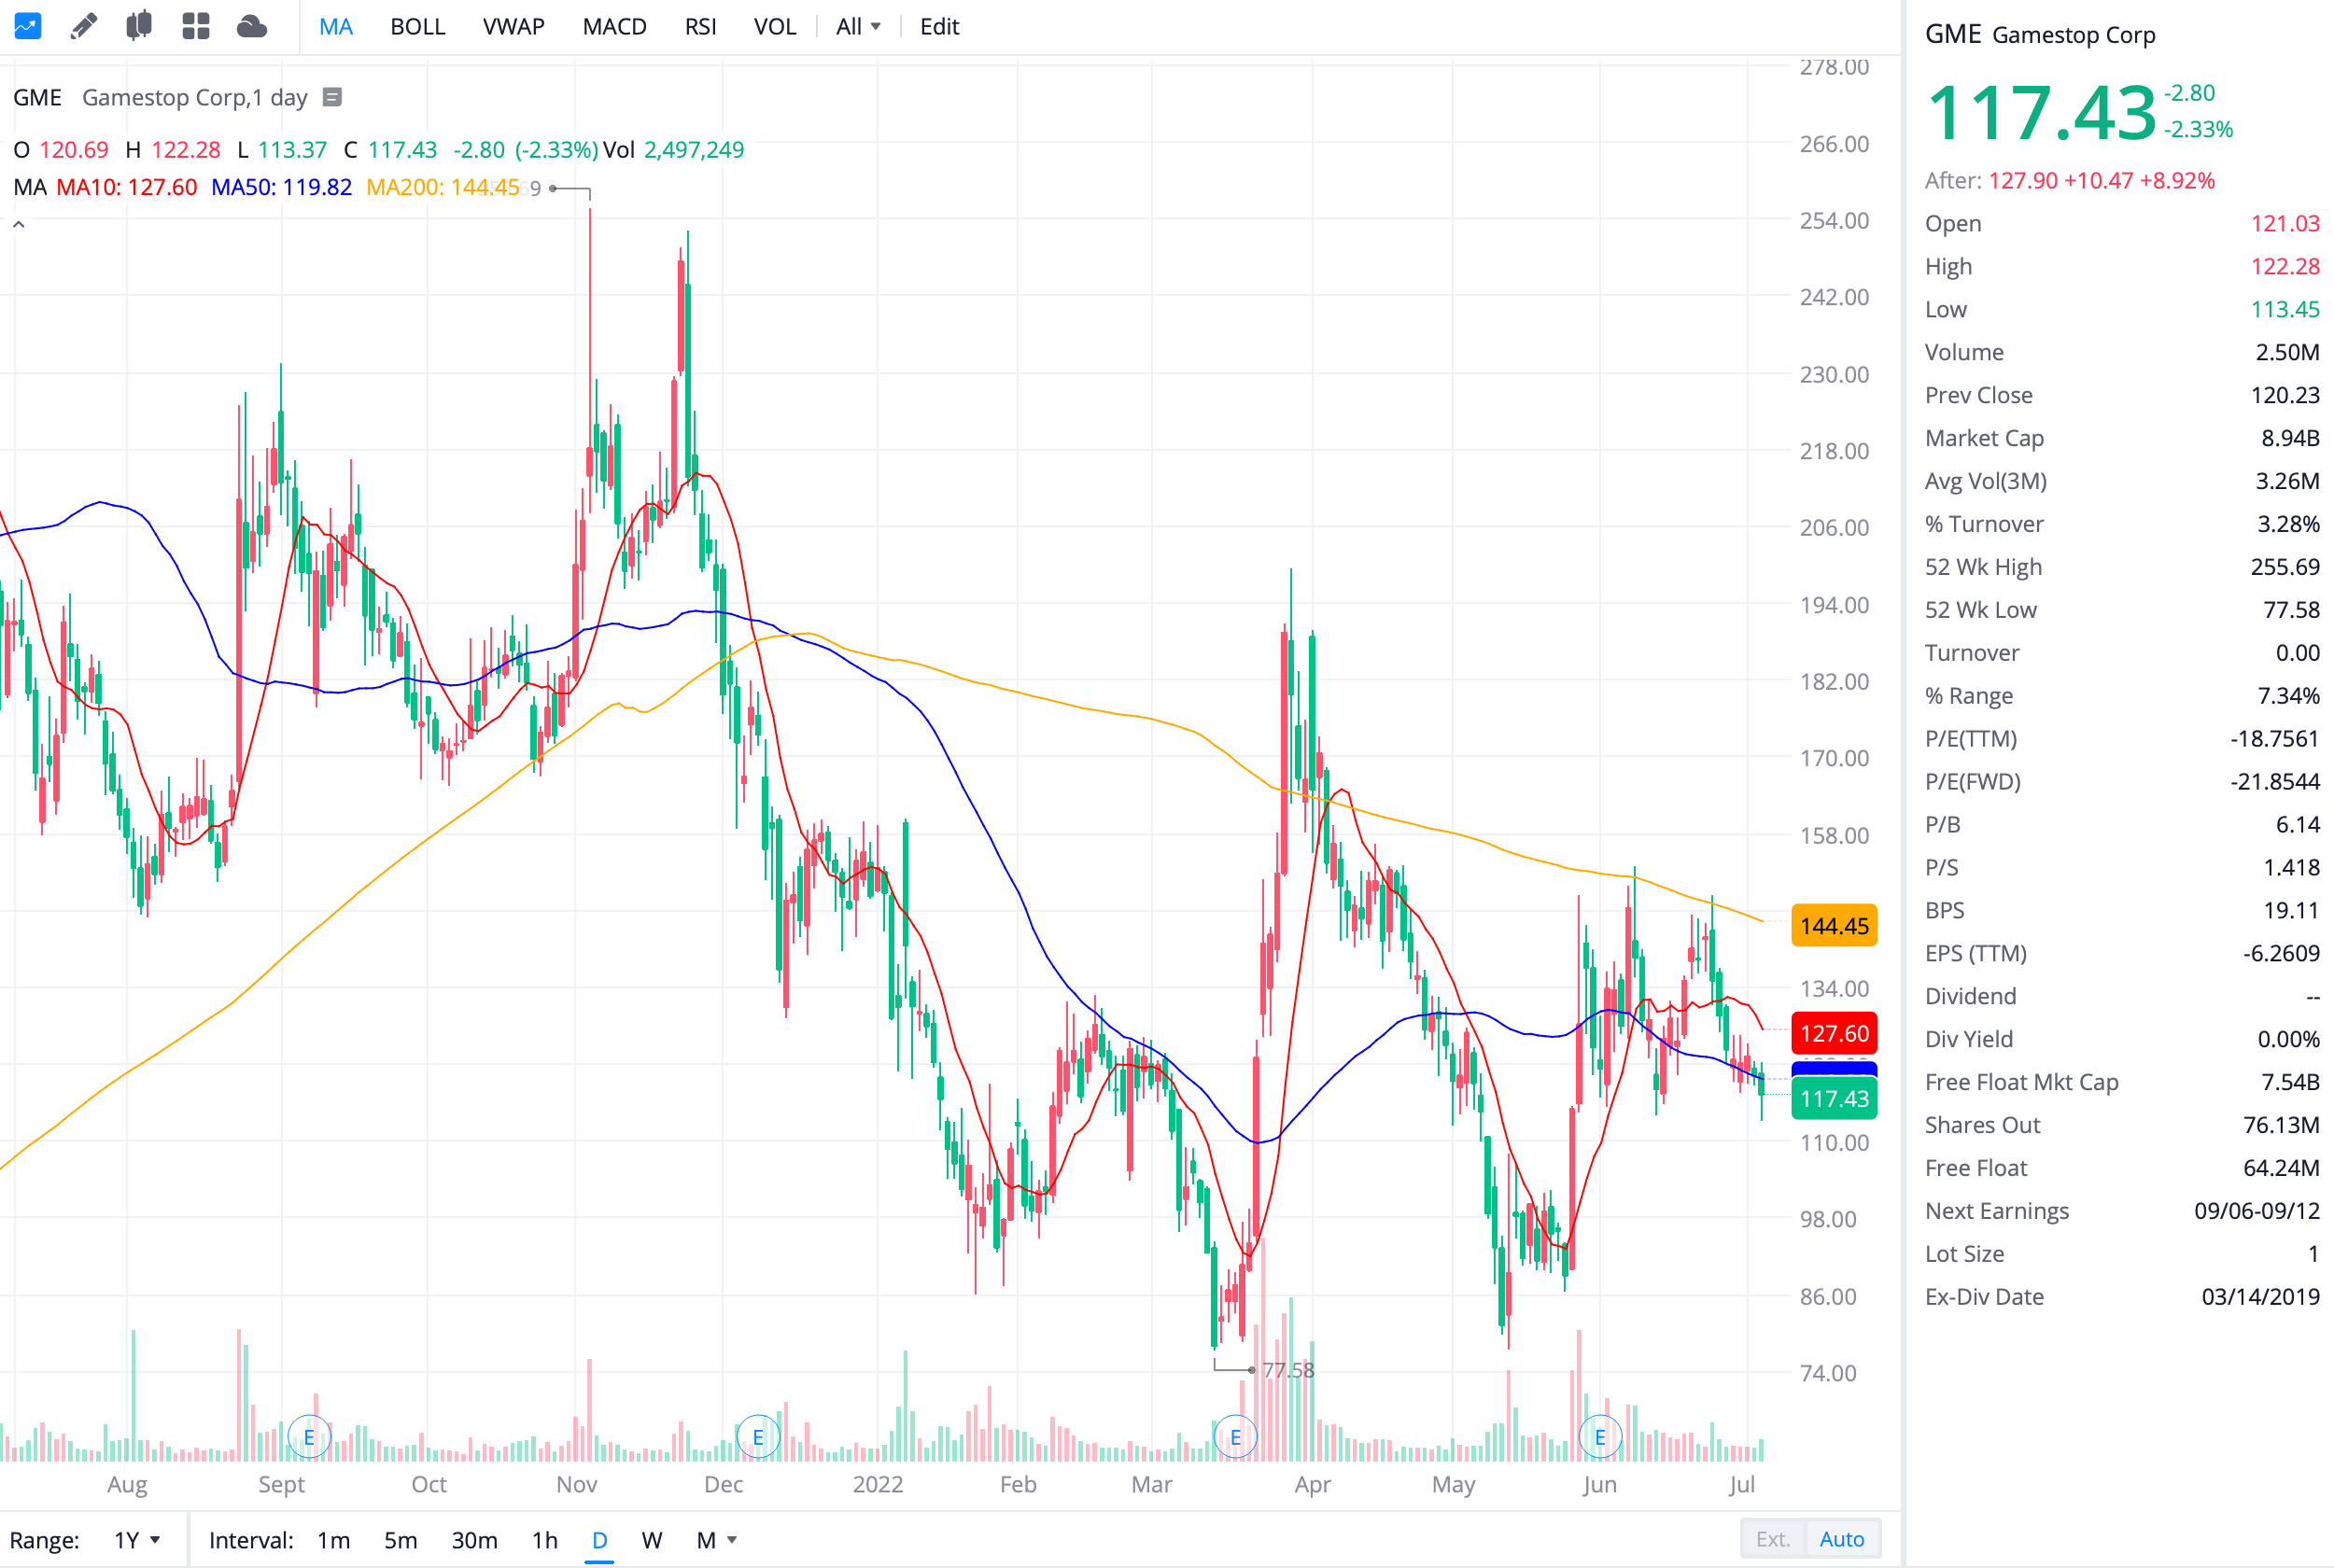This screenshot has height=1568, width=2334.
Task: Toggle the BOLL indicator
Action: coord(417,27)
